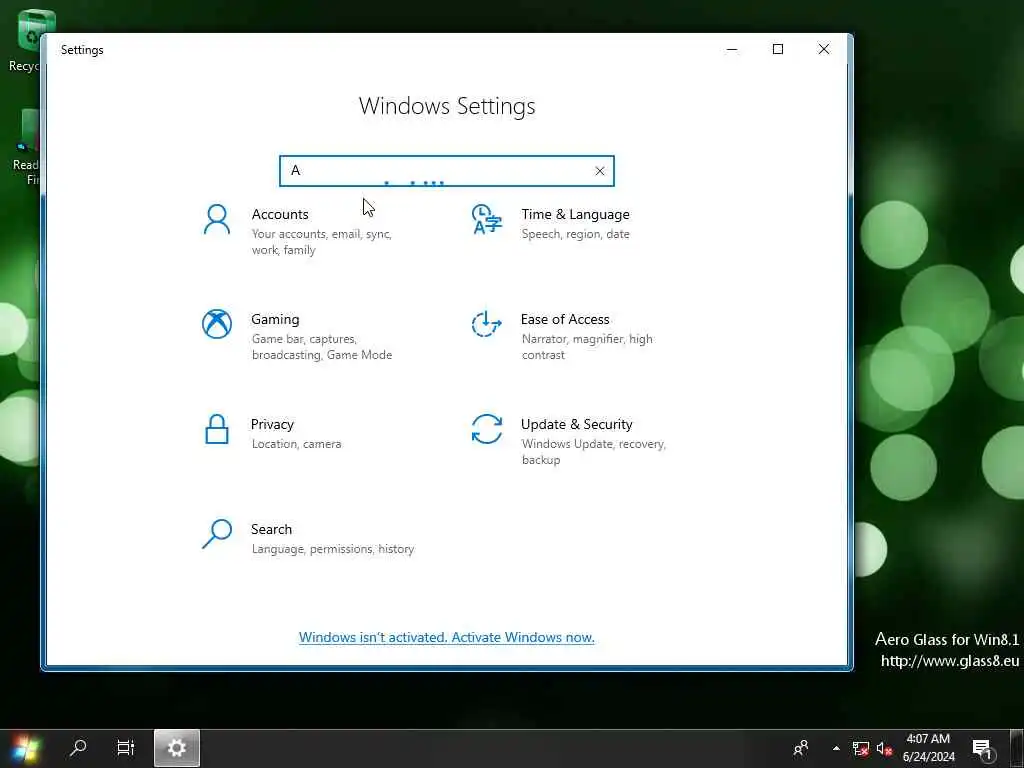The image size is (1024, 768).
Task: Open the muted volume tray icon
Action: [x=884, y=748]
